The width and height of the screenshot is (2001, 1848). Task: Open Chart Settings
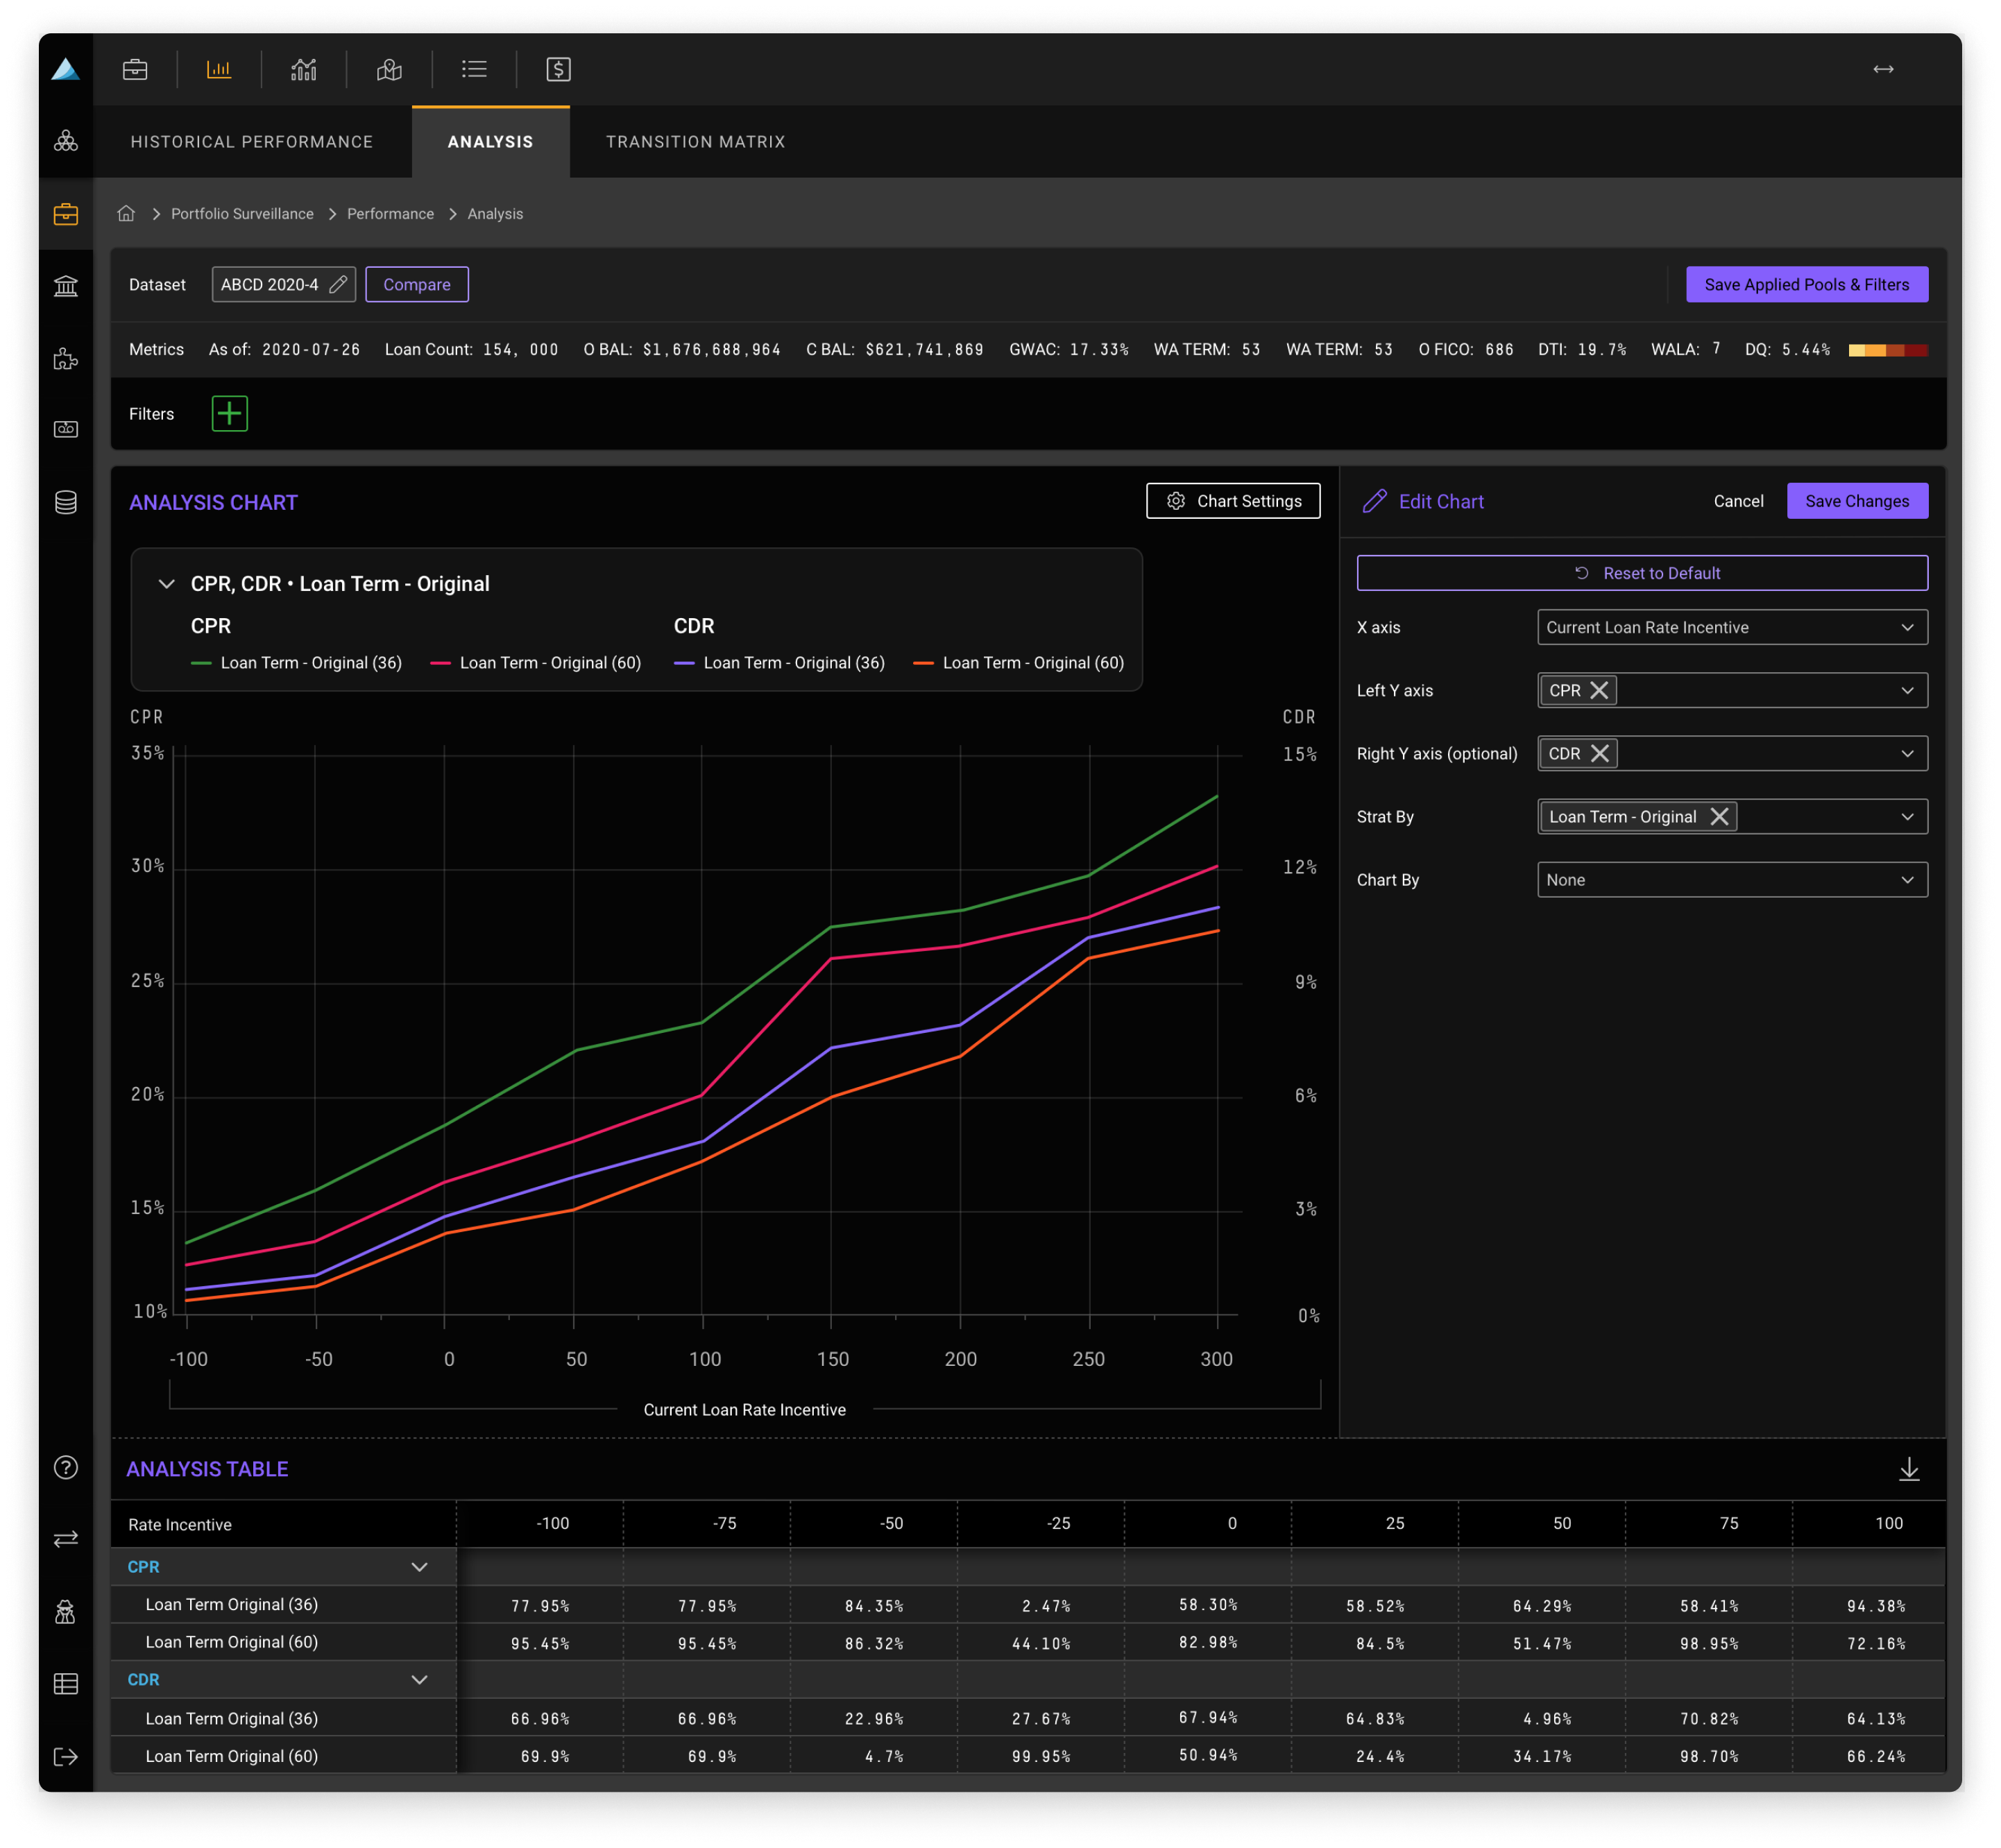pyautogui.click(x=1233, y=500)
